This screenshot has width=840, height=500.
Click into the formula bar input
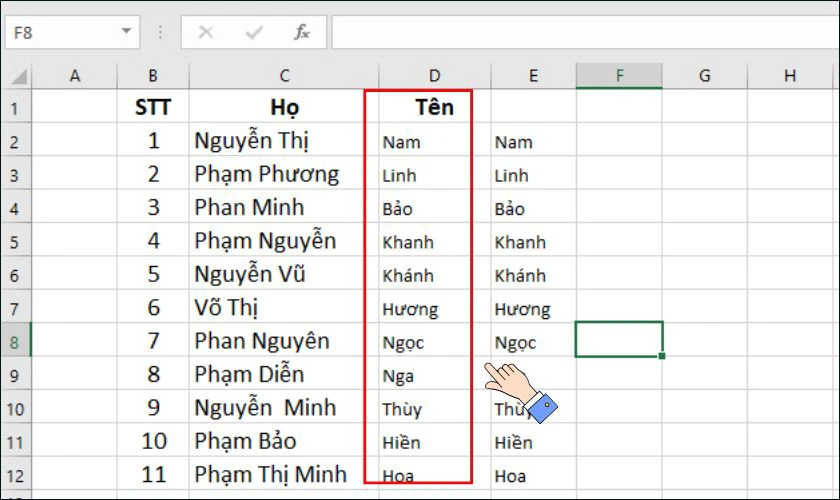[586, 32]
